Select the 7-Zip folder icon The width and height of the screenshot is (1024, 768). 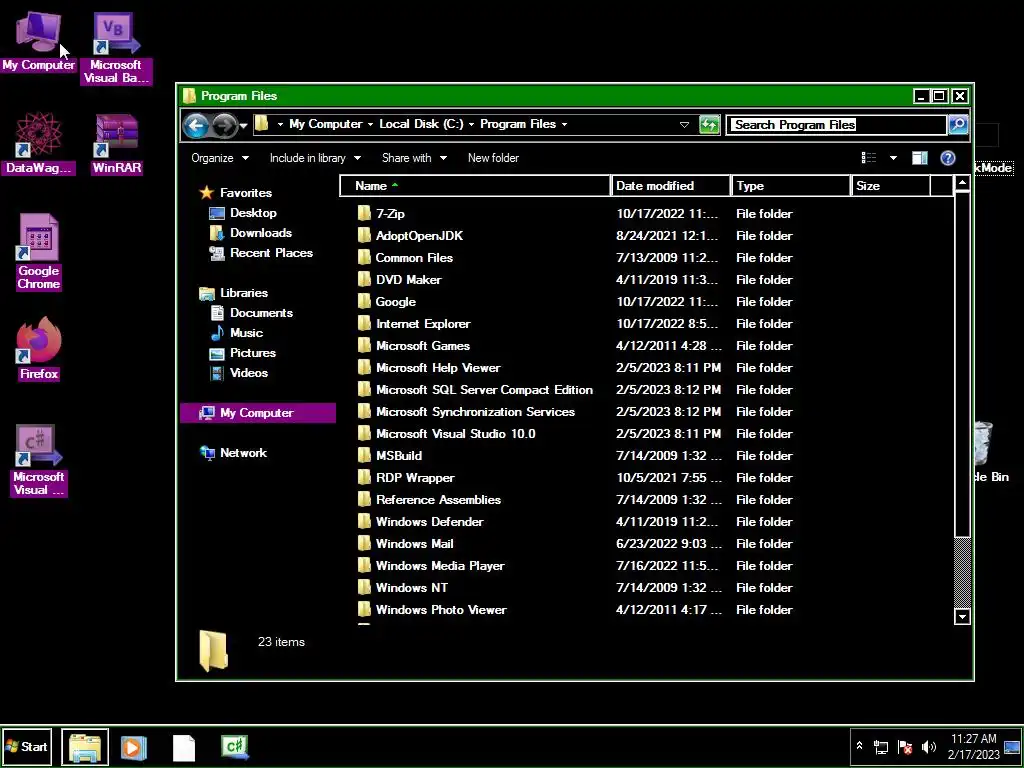pyautogui.click(x=364, y=214)
